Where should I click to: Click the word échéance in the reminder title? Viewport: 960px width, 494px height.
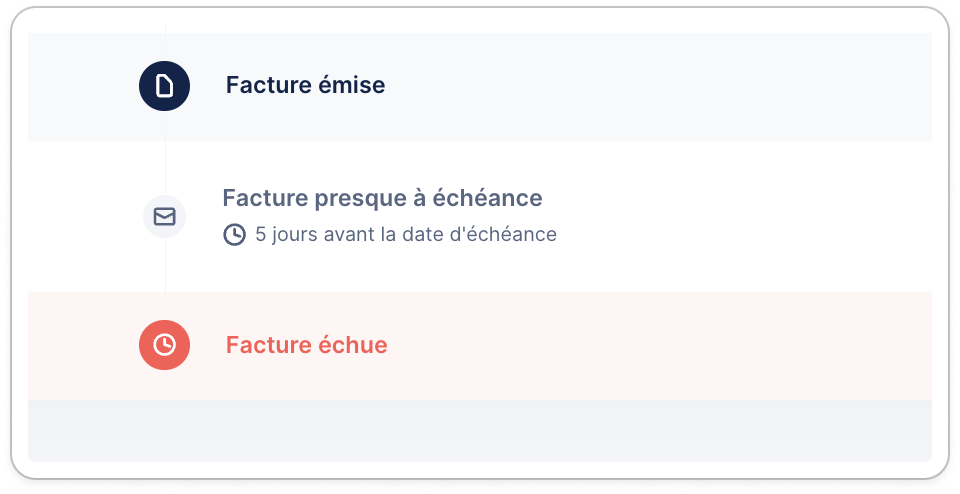(487, 198)
